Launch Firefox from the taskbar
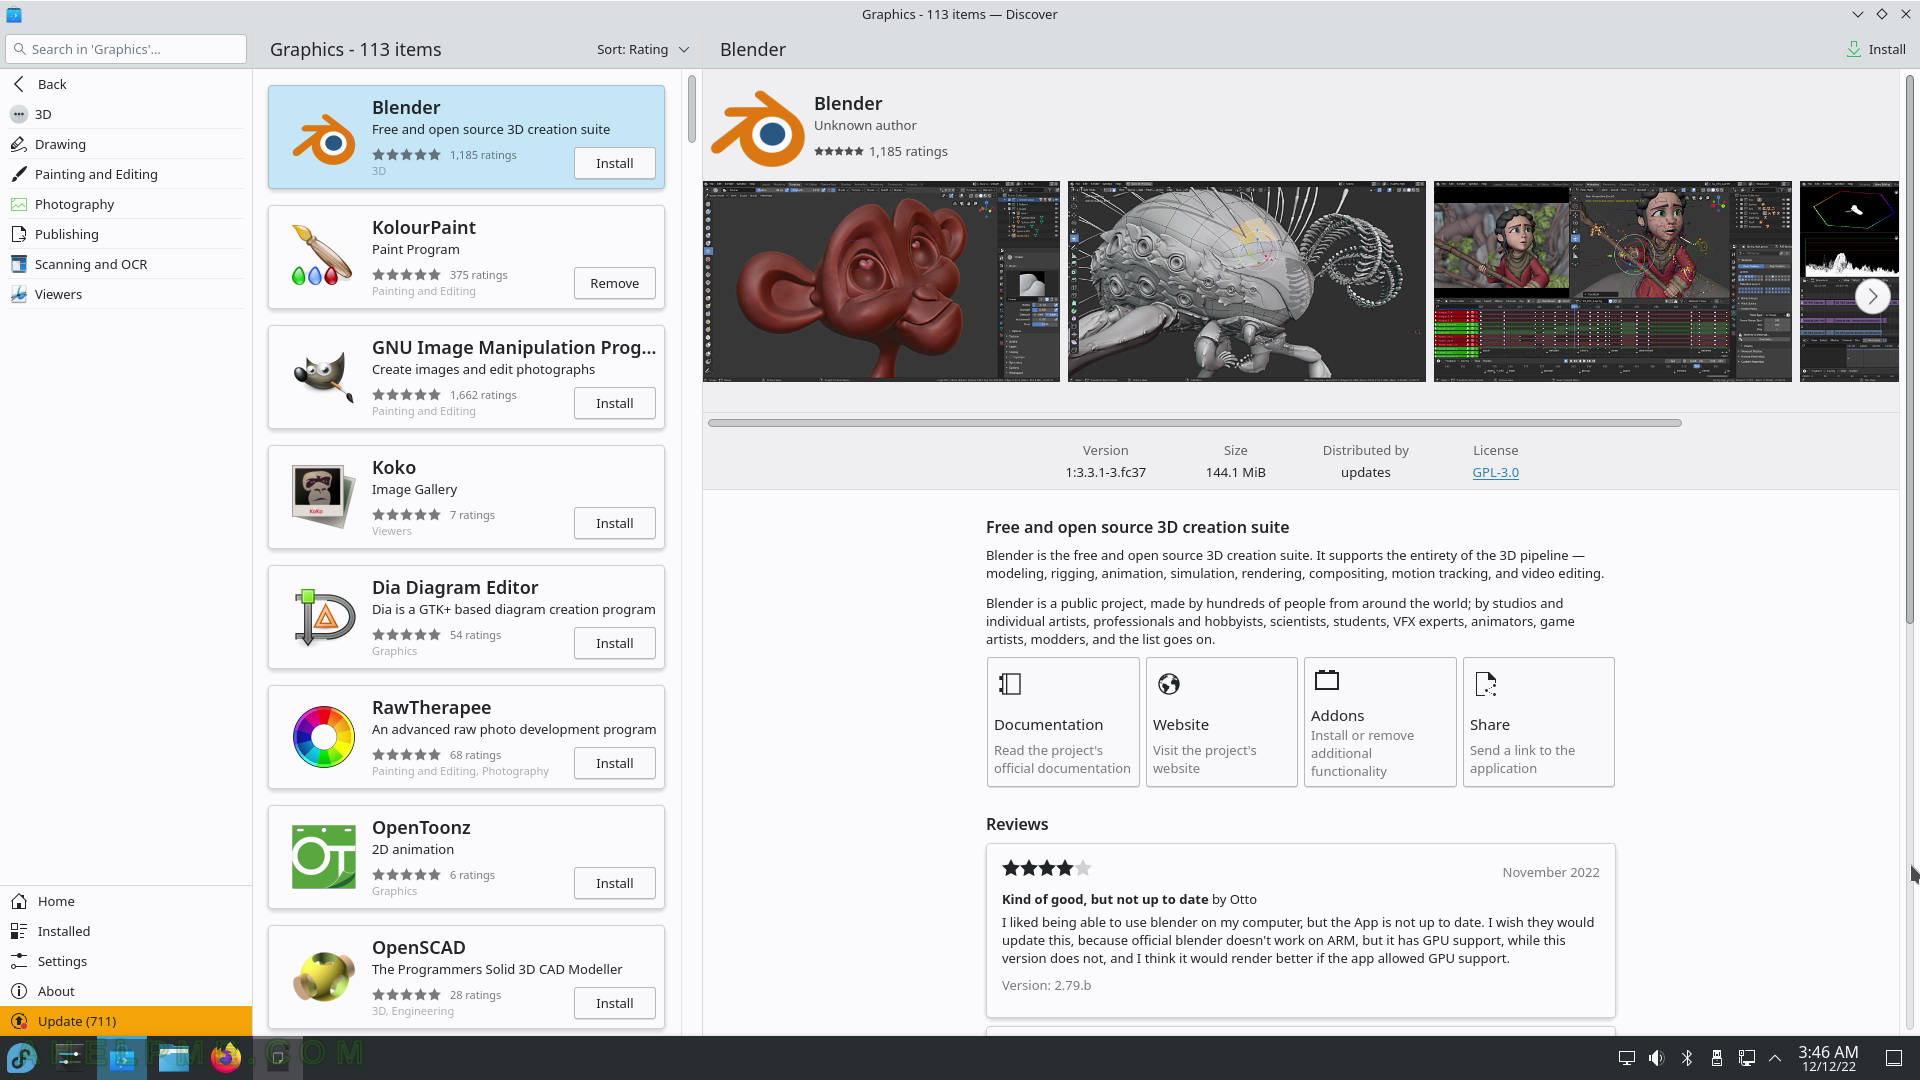This screenshot has width=1920, height=1080. [226, 1057]
